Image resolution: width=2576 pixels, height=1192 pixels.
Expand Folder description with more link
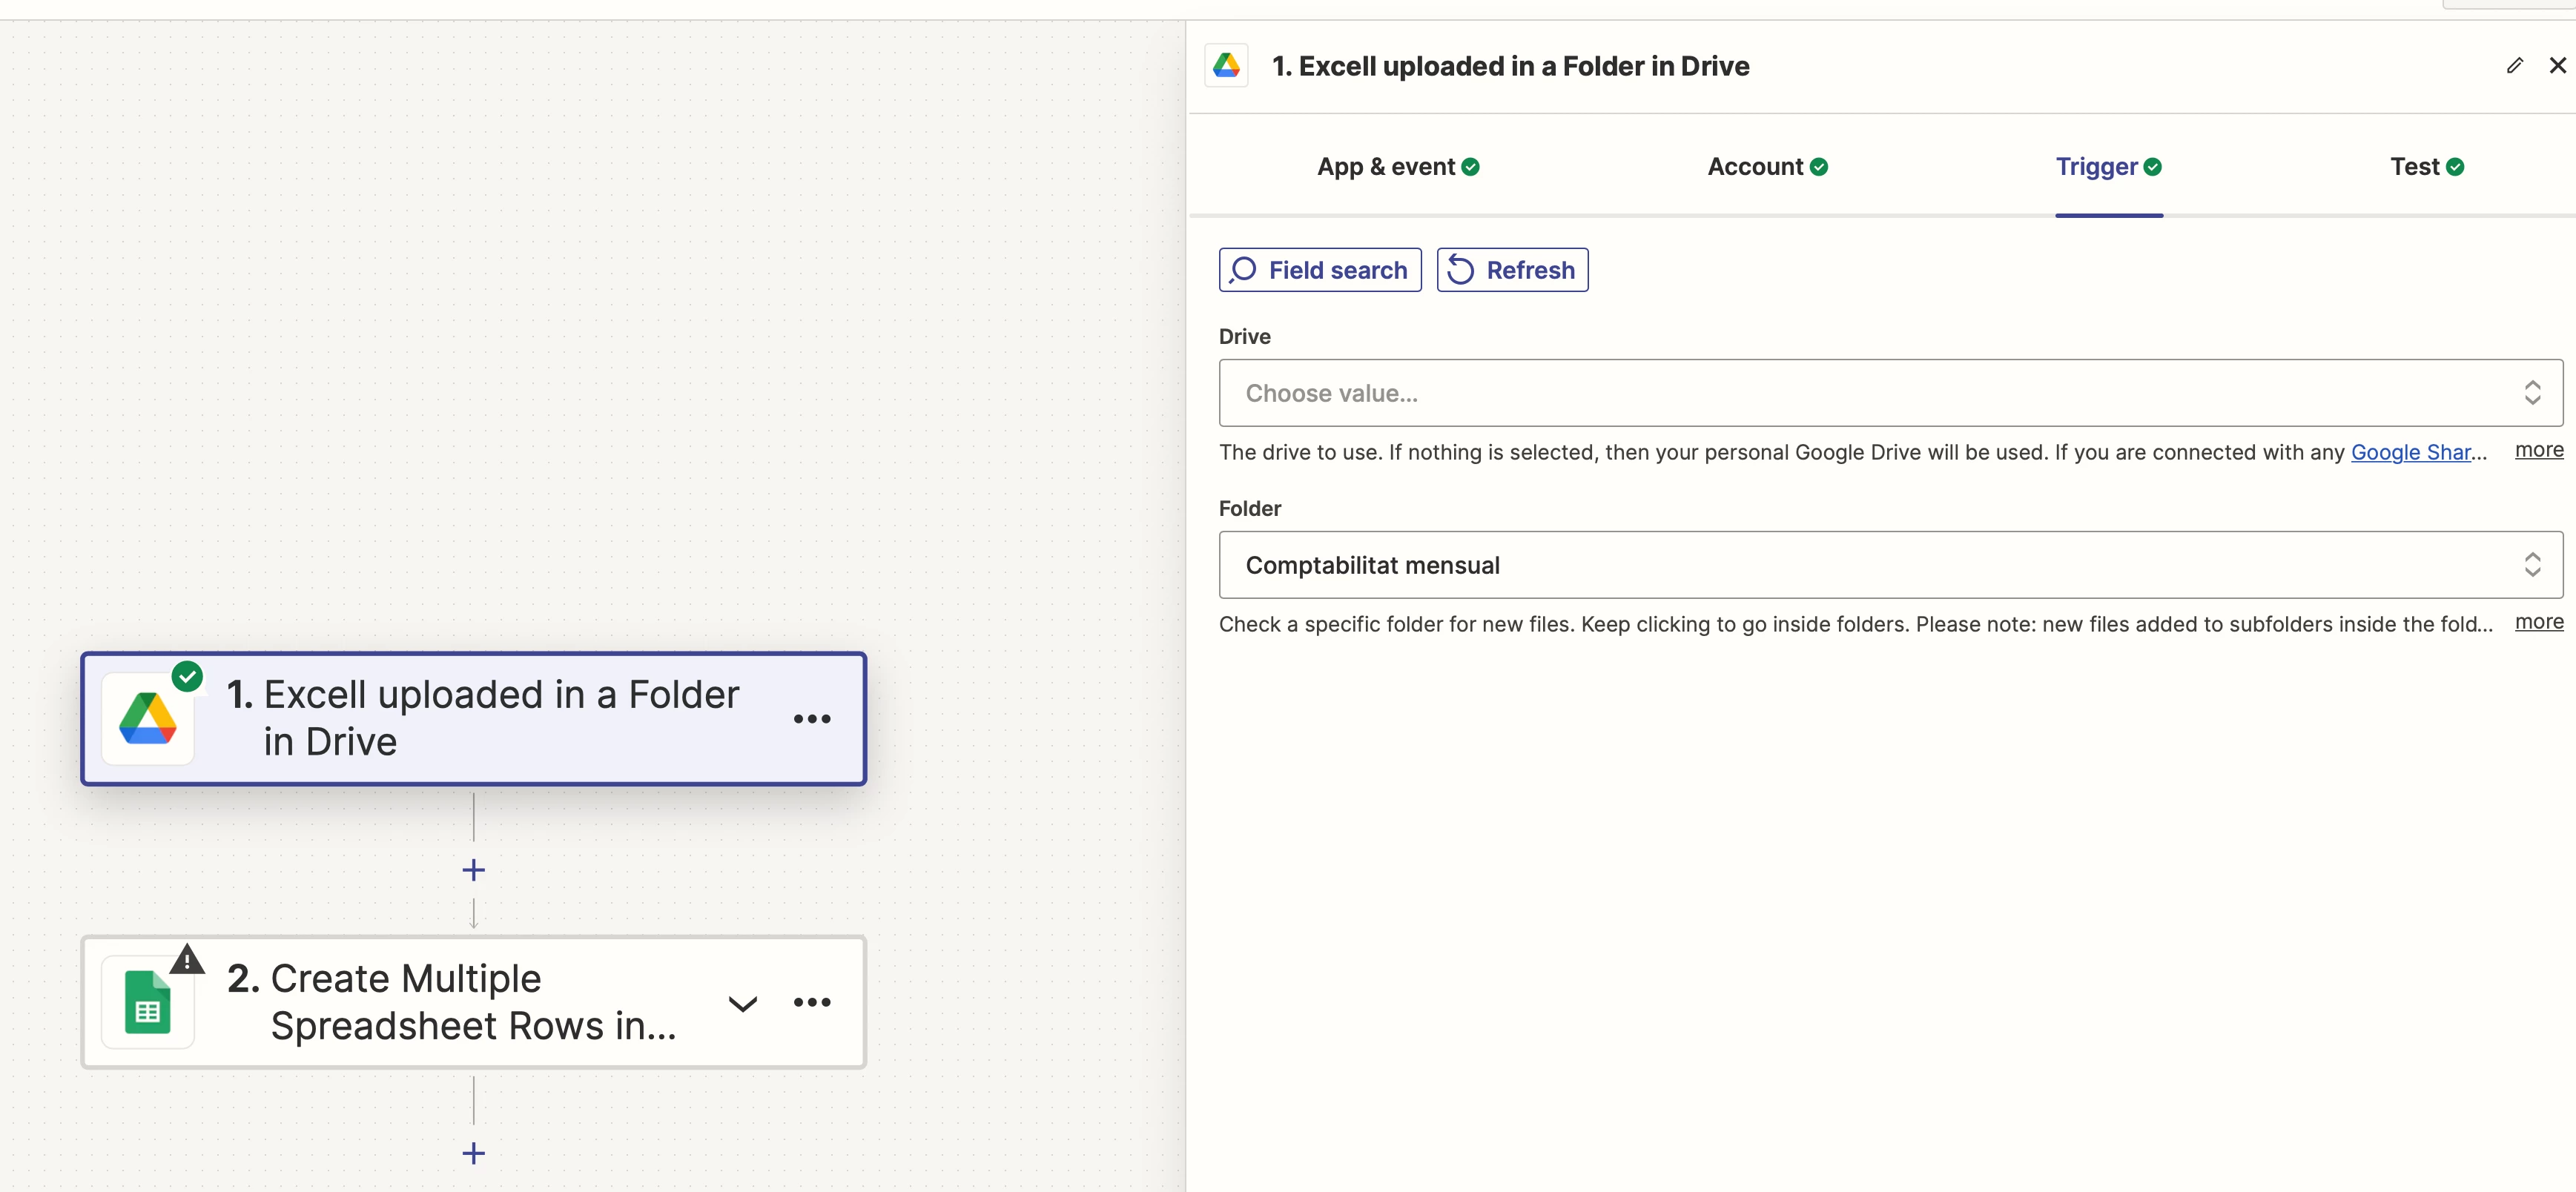coord(2538,622)
